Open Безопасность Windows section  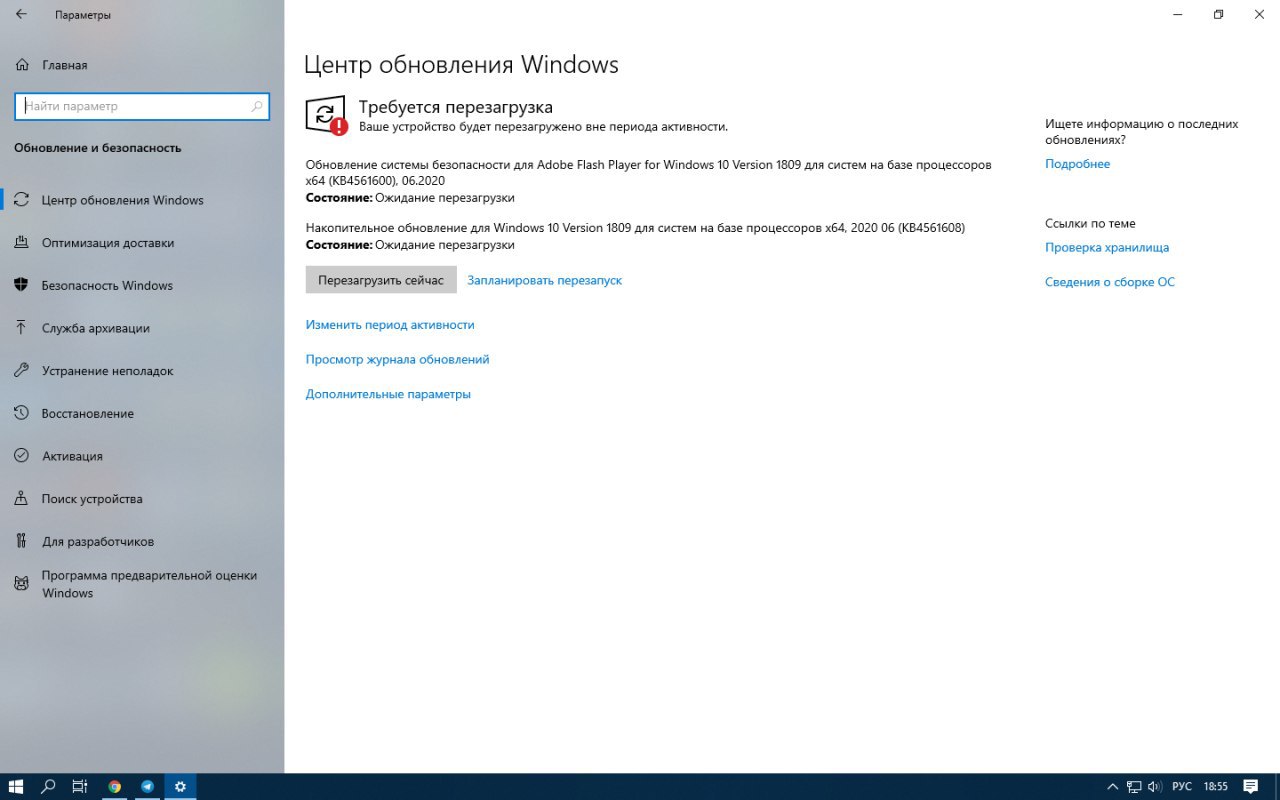142,286
